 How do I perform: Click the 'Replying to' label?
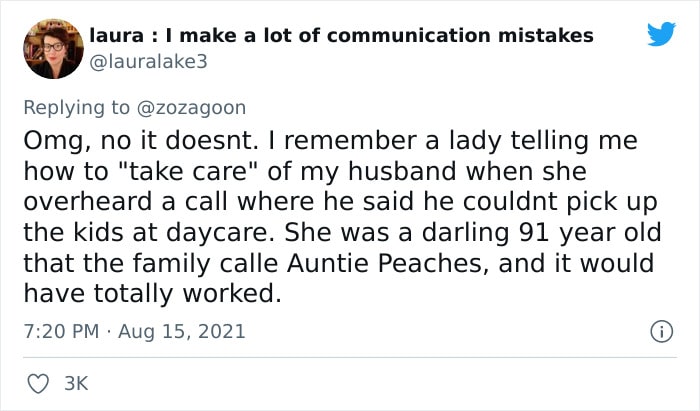[x=76, y=108]
